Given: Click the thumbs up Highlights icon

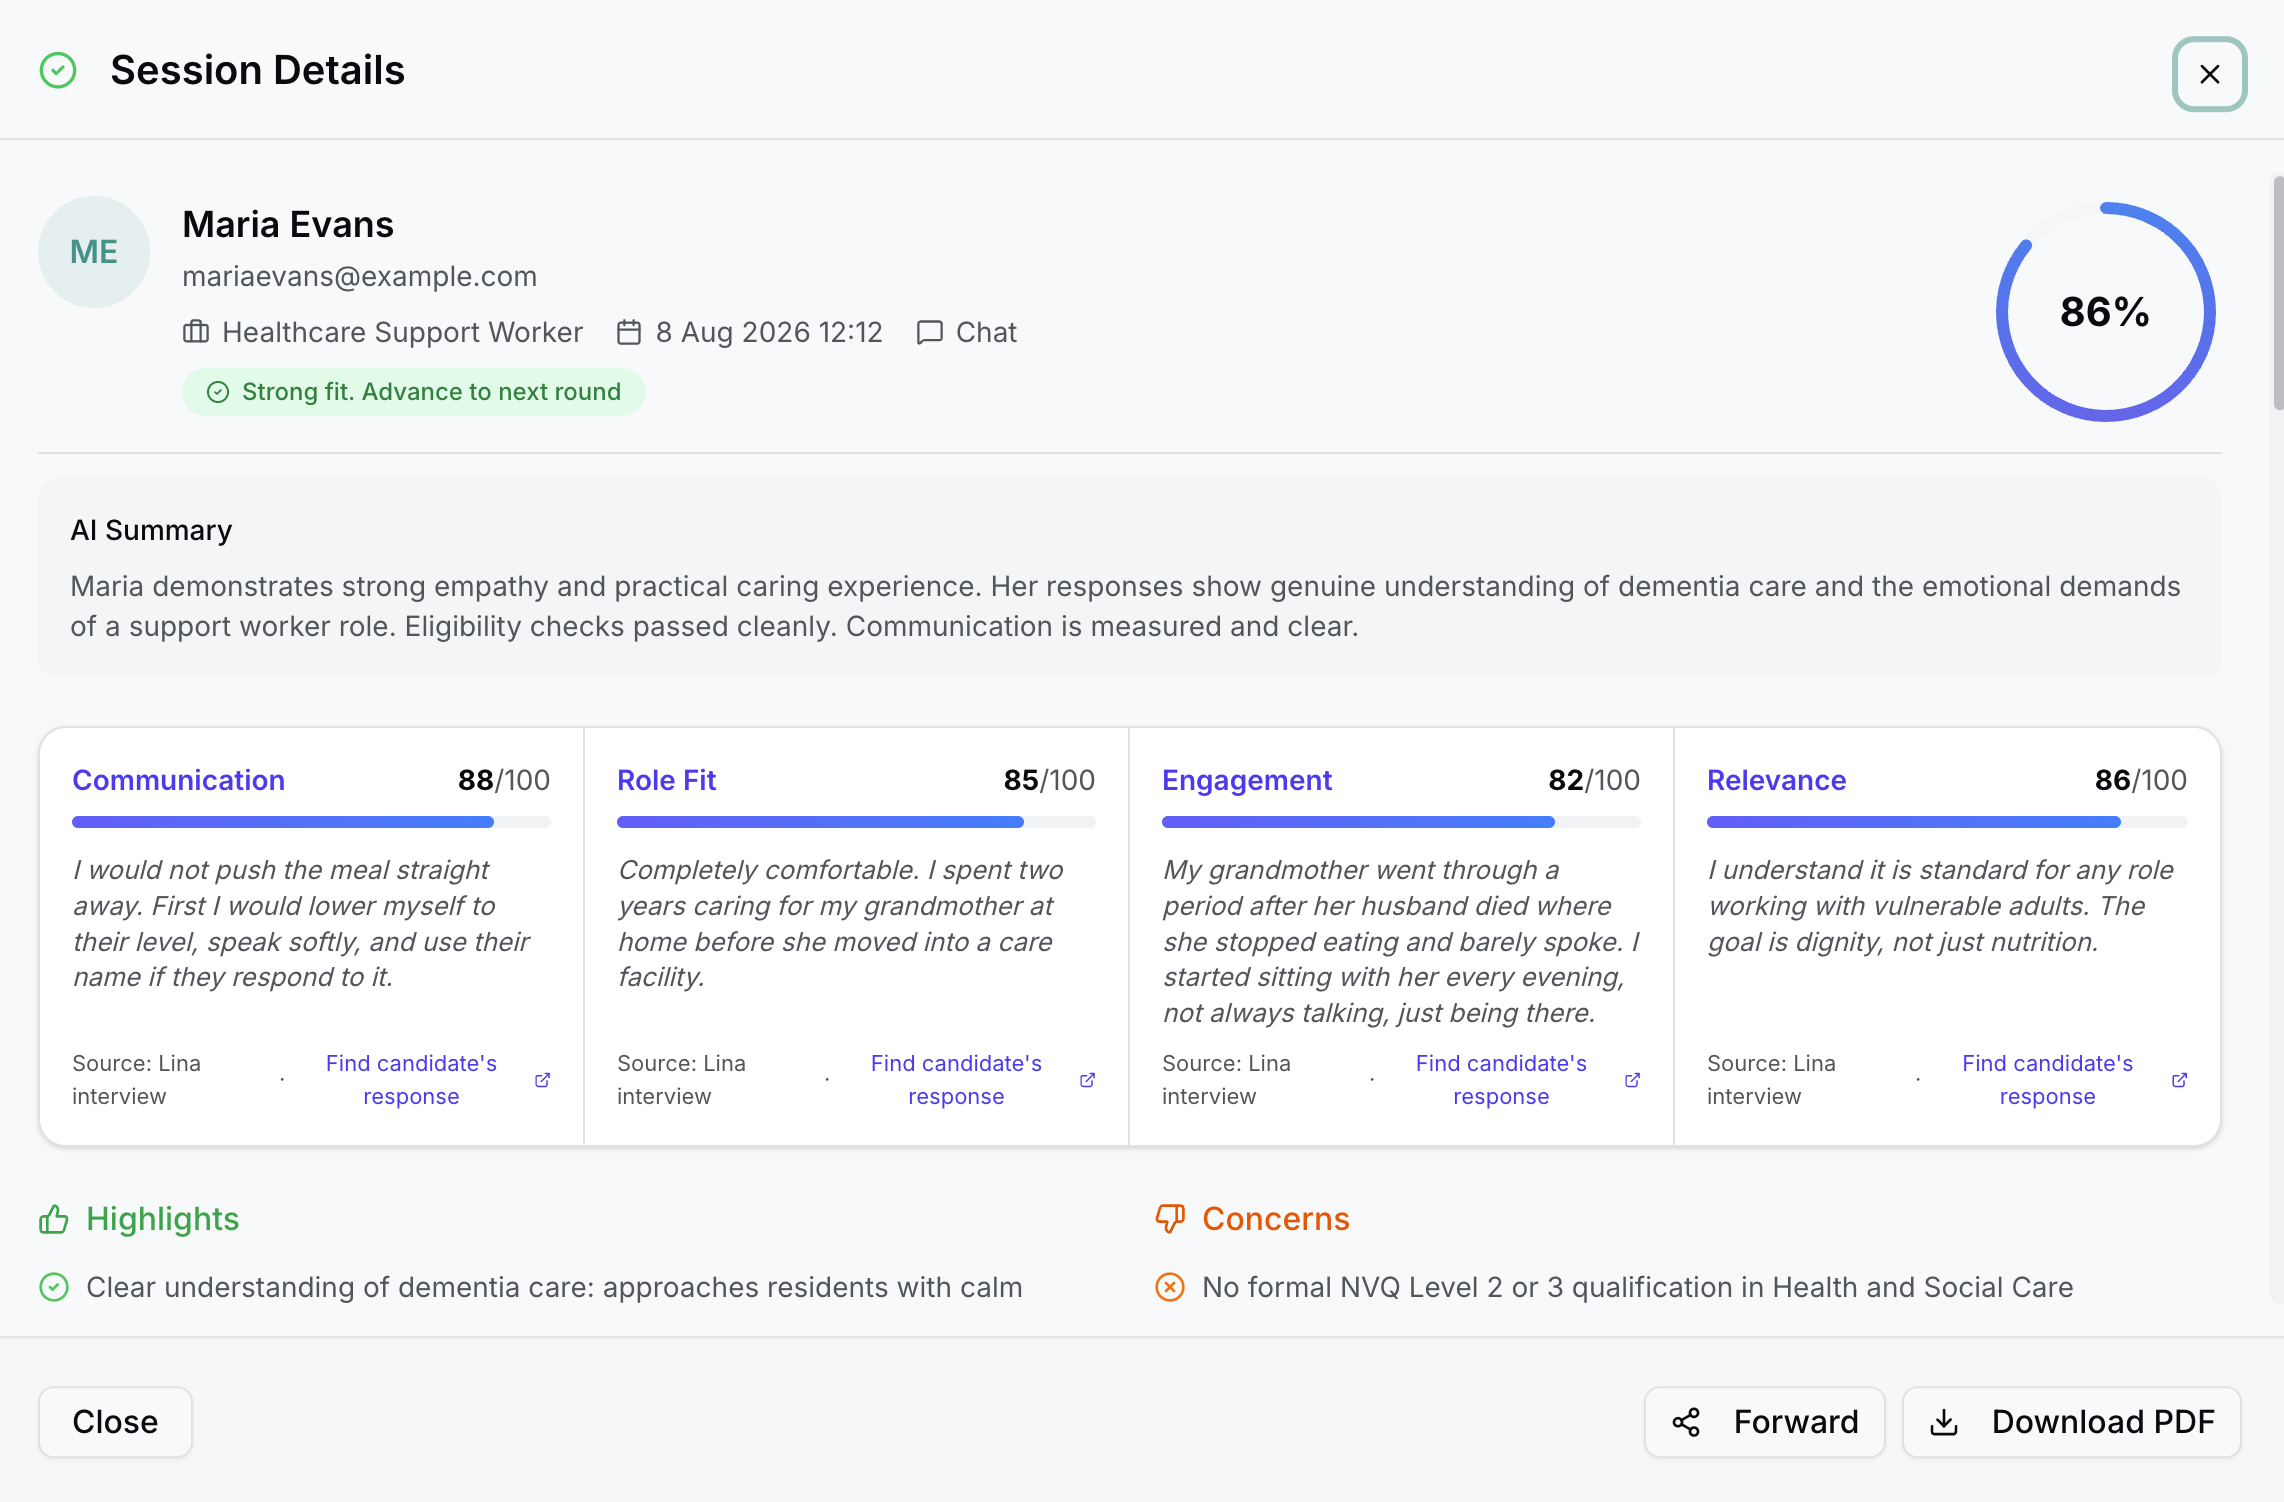Looking at the screenshot, I should click(54, 1219).
